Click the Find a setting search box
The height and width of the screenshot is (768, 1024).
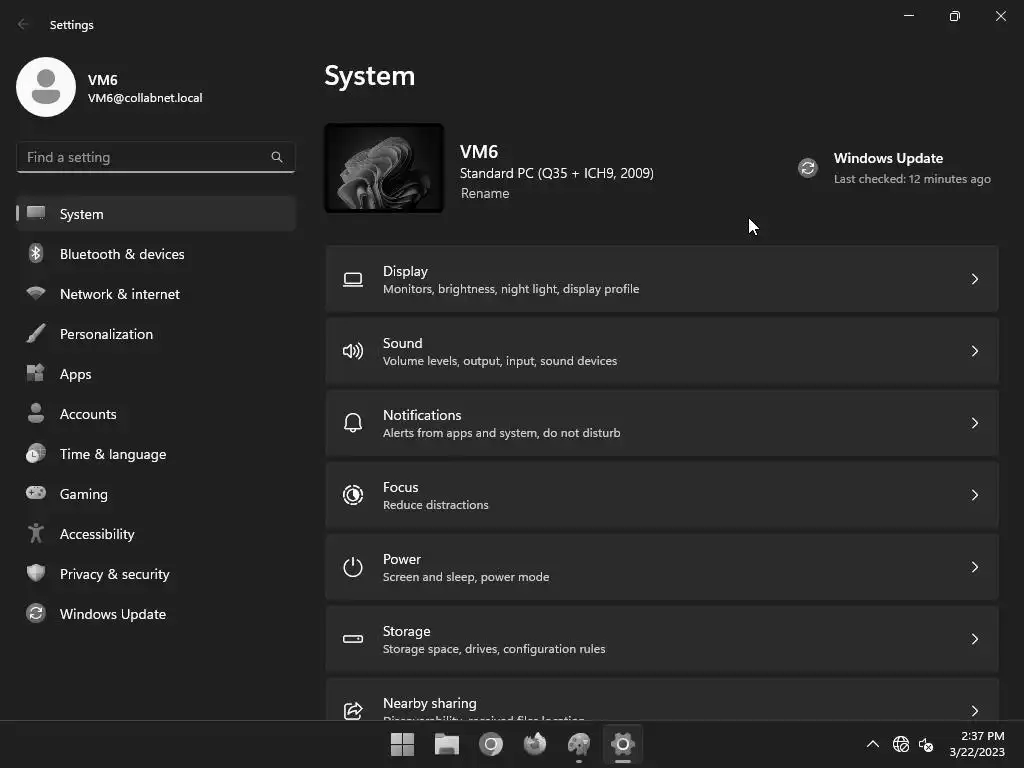[x=155, y=157]
